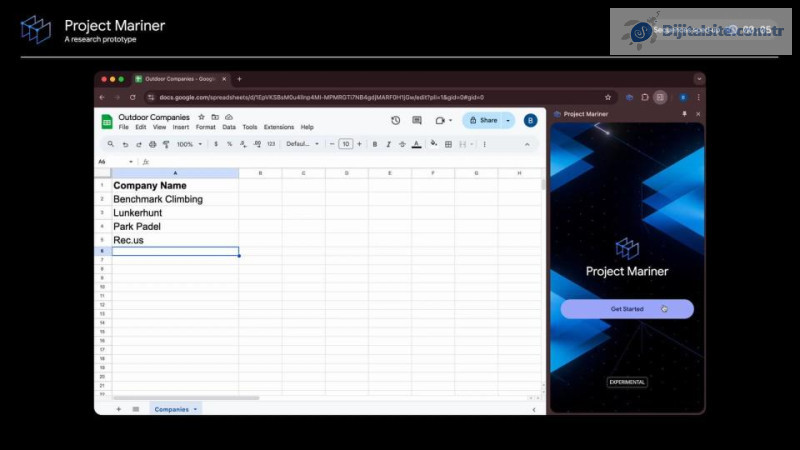Open the Insert menu
Image resolution: width=800 pixels, height=450 pixels.
(181, 127)
